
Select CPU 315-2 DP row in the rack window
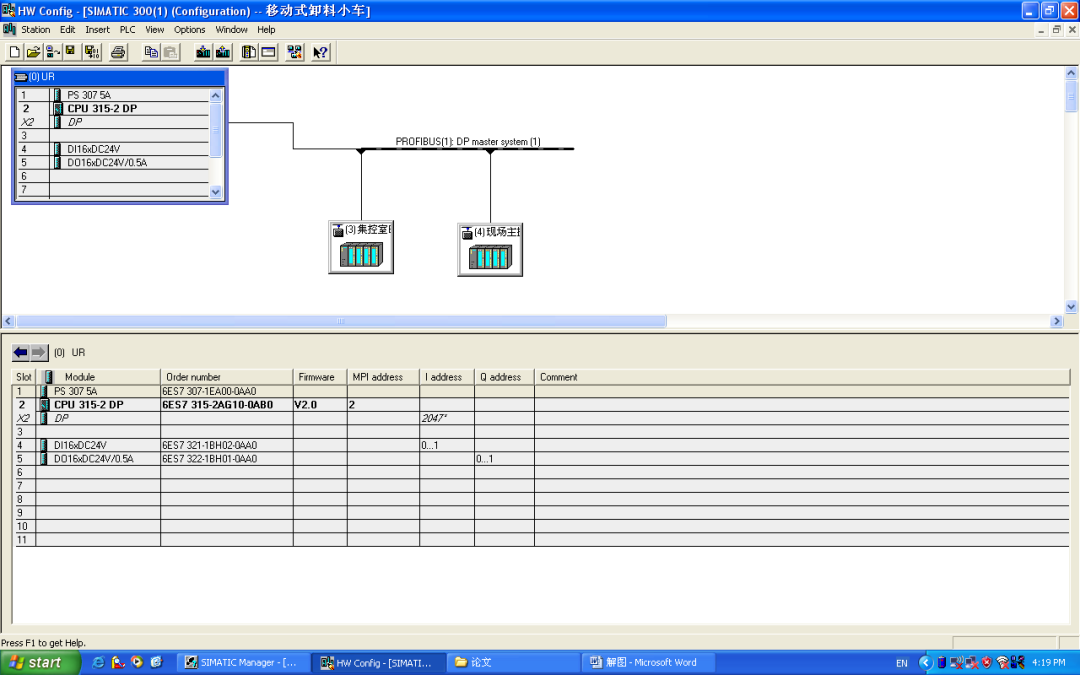tap(112, 108)
